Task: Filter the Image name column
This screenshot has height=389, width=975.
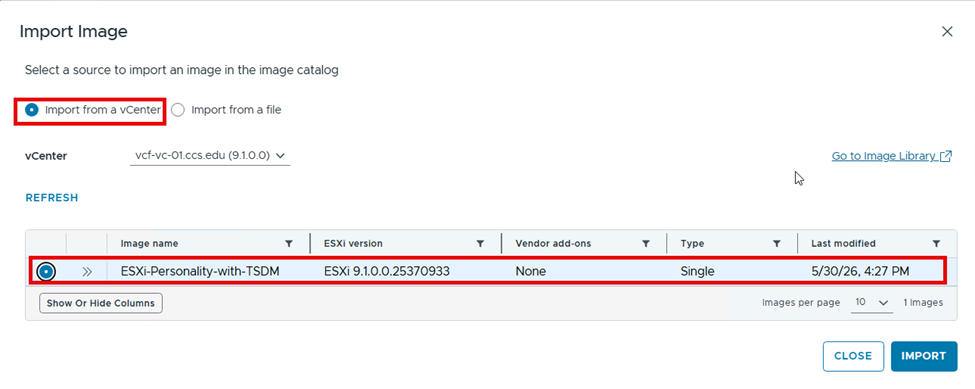Action: pyautogui.click(x=289, y=244)
